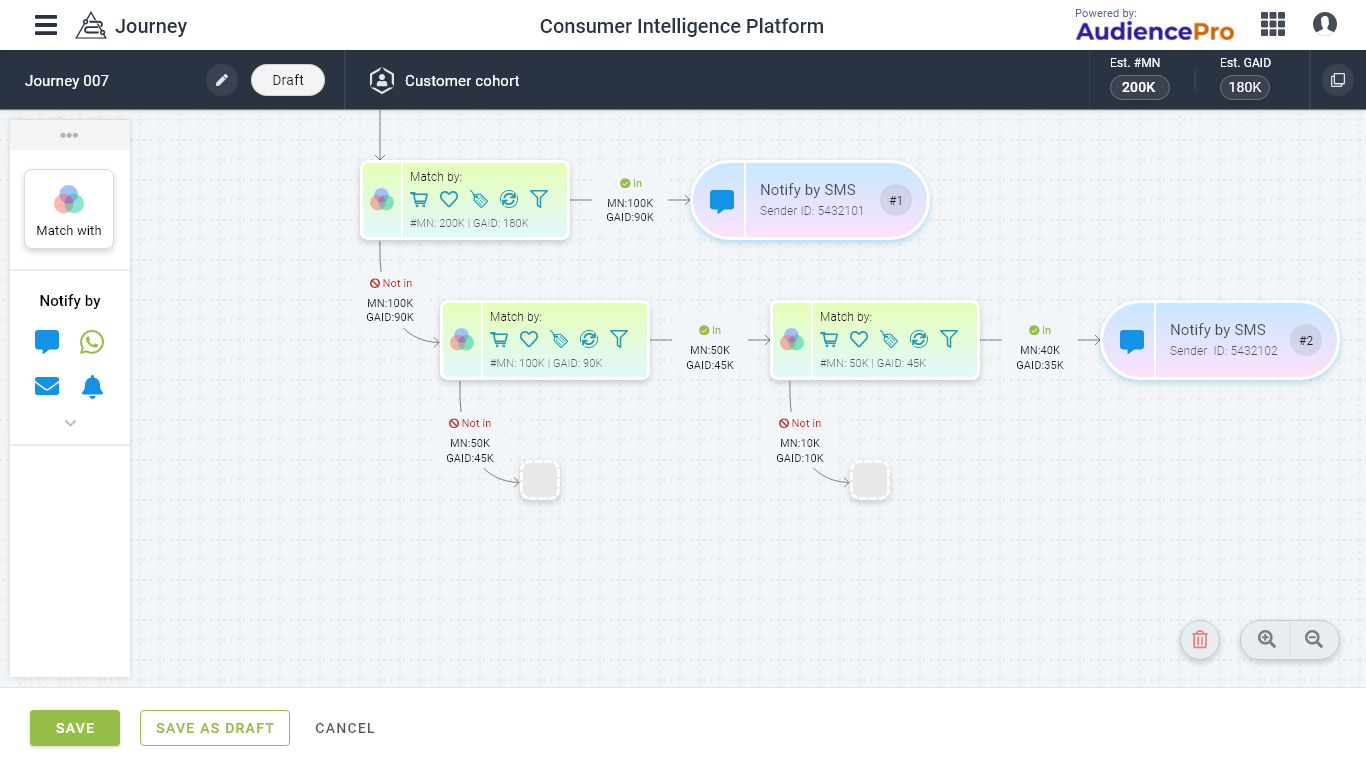Select the push notification bell icon
Image resolution: width=1366 pixels, height=768 pixels.
(92, 387)
